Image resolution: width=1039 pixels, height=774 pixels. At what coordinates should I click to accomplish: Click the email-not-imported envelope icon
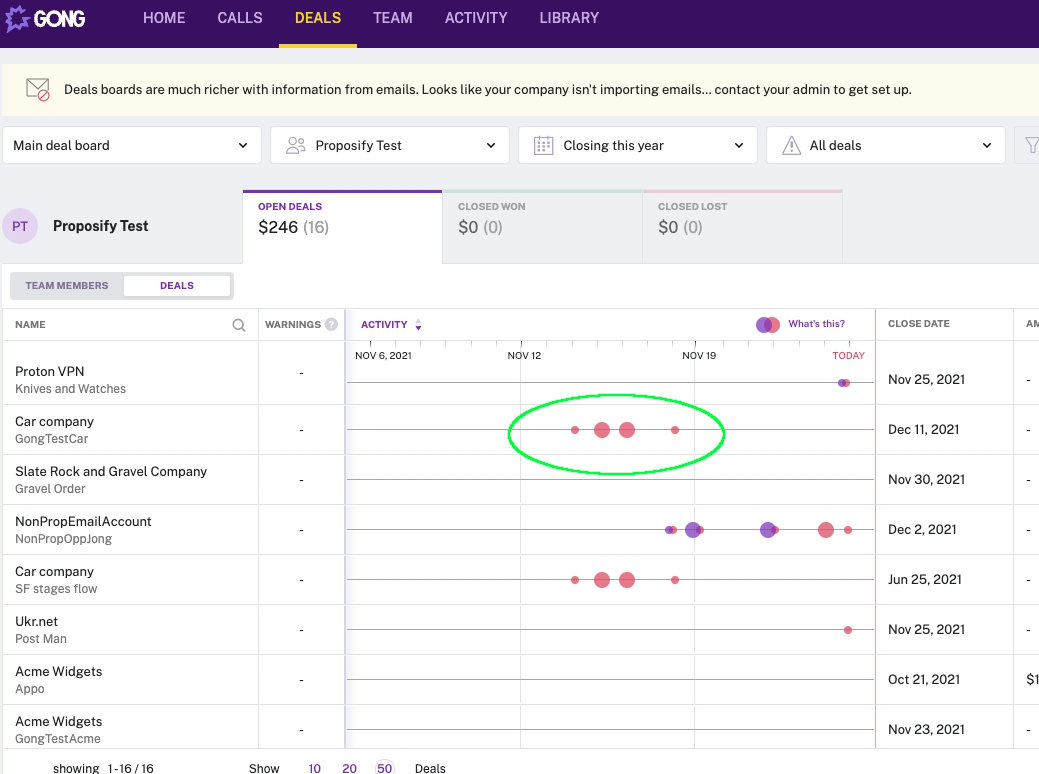click(x=38, y=89)
